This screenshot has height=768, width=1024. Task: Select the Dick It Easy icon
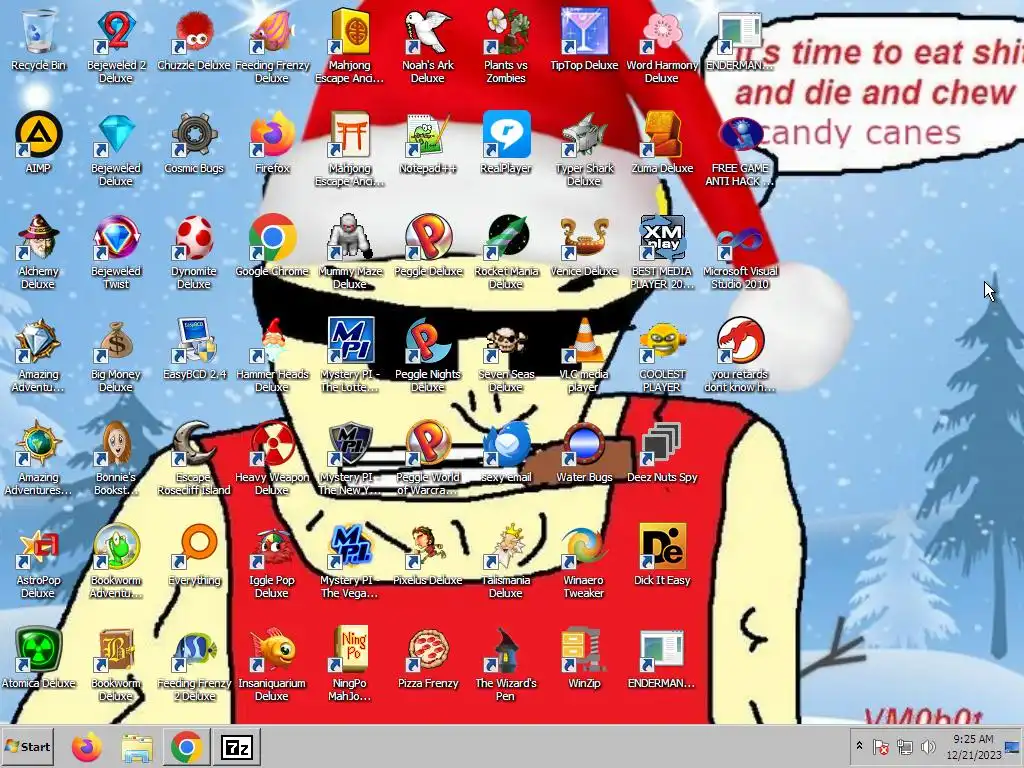tap(662, 556)
